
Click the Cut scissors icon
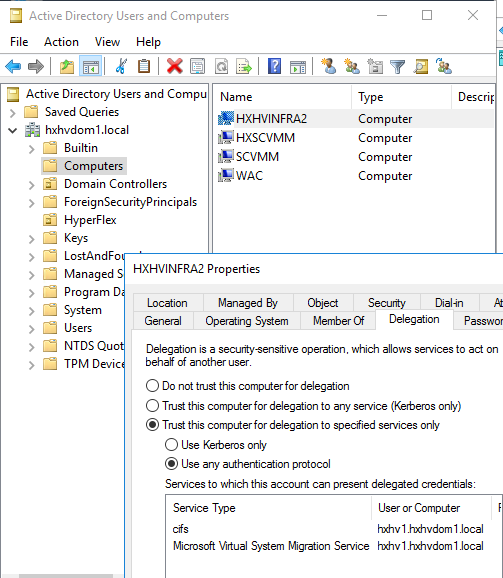tap(121, 67)
